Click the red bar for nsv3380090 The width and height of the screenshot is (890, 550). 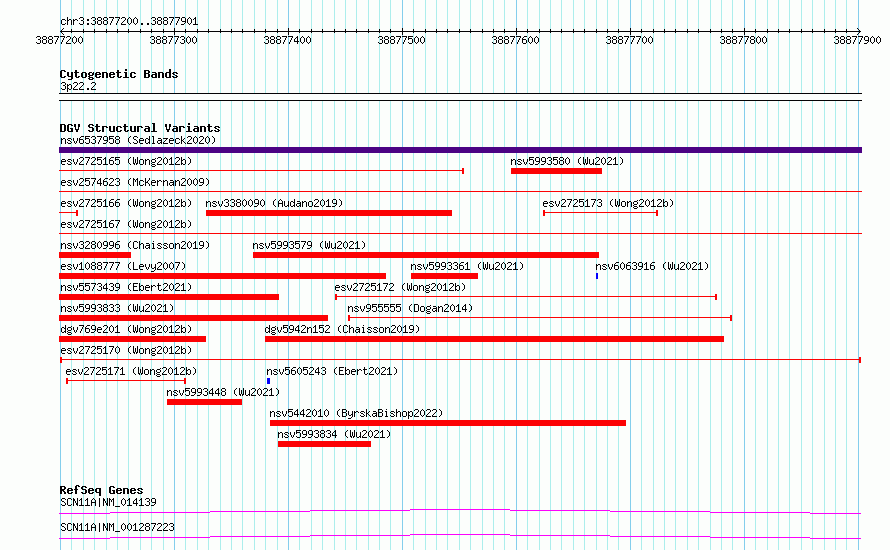(329, 213)
